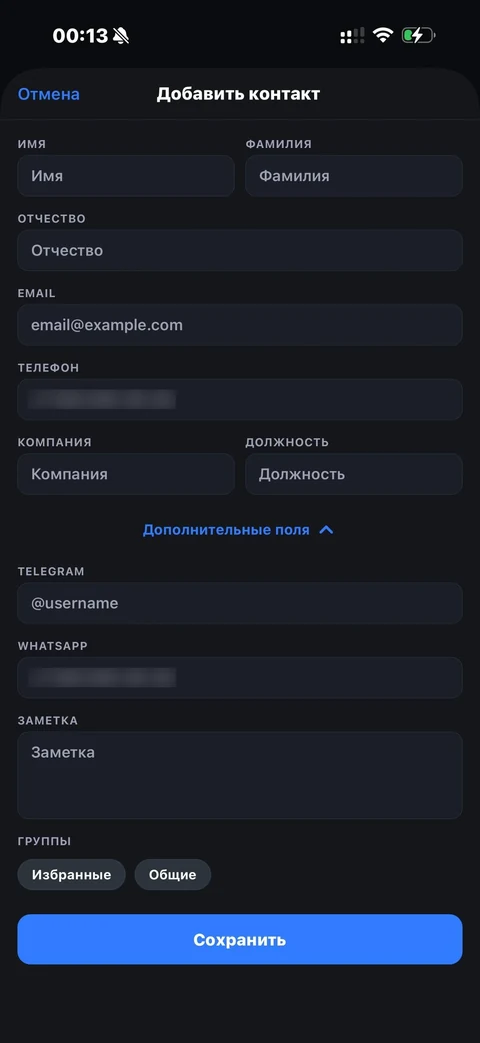Tap the Телефон number field
This screenshot has height=1043, width=480.
pos(240,399)
